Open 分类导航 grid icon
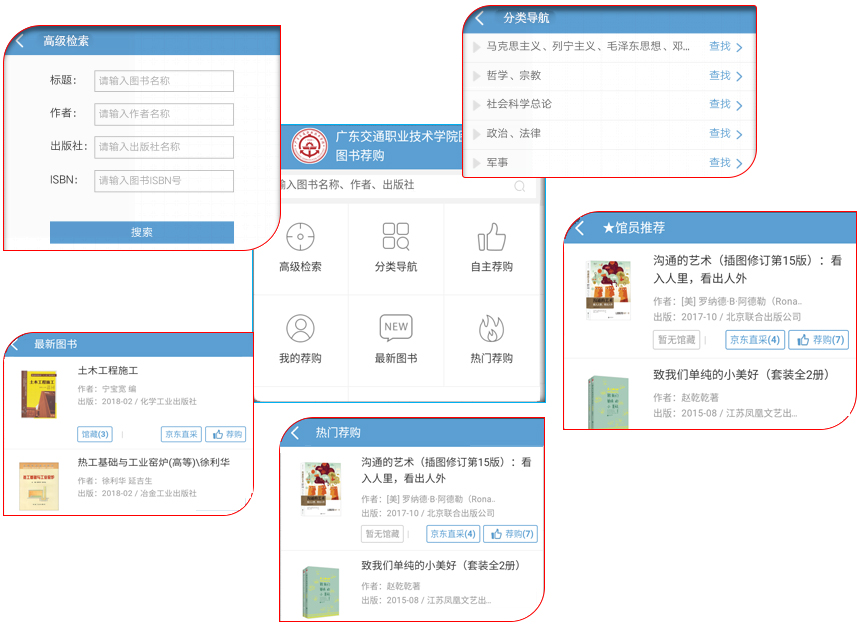860x625 pixels. point(395,237)
